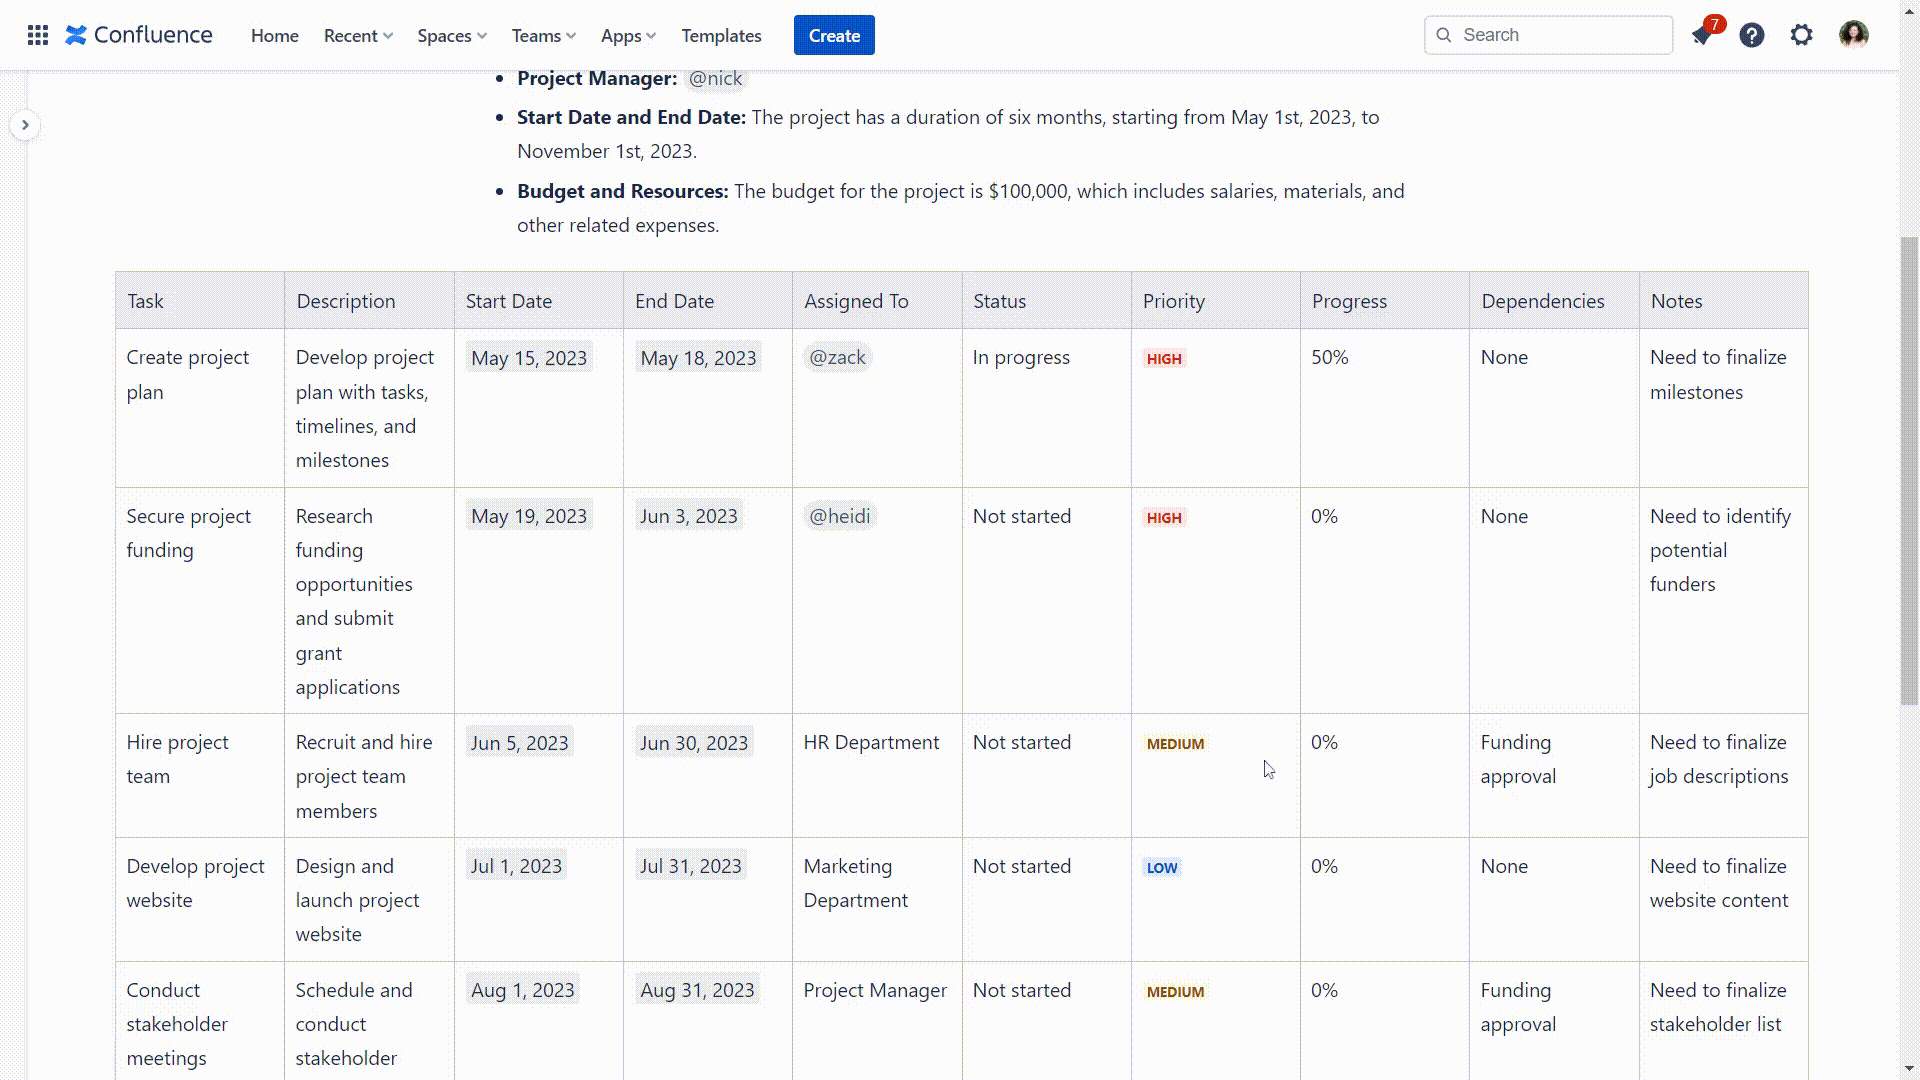The width and height of the screenshot is (1920, 1080).
Task: Click the @nick project manager mention
Action: [x=715, y=79]
